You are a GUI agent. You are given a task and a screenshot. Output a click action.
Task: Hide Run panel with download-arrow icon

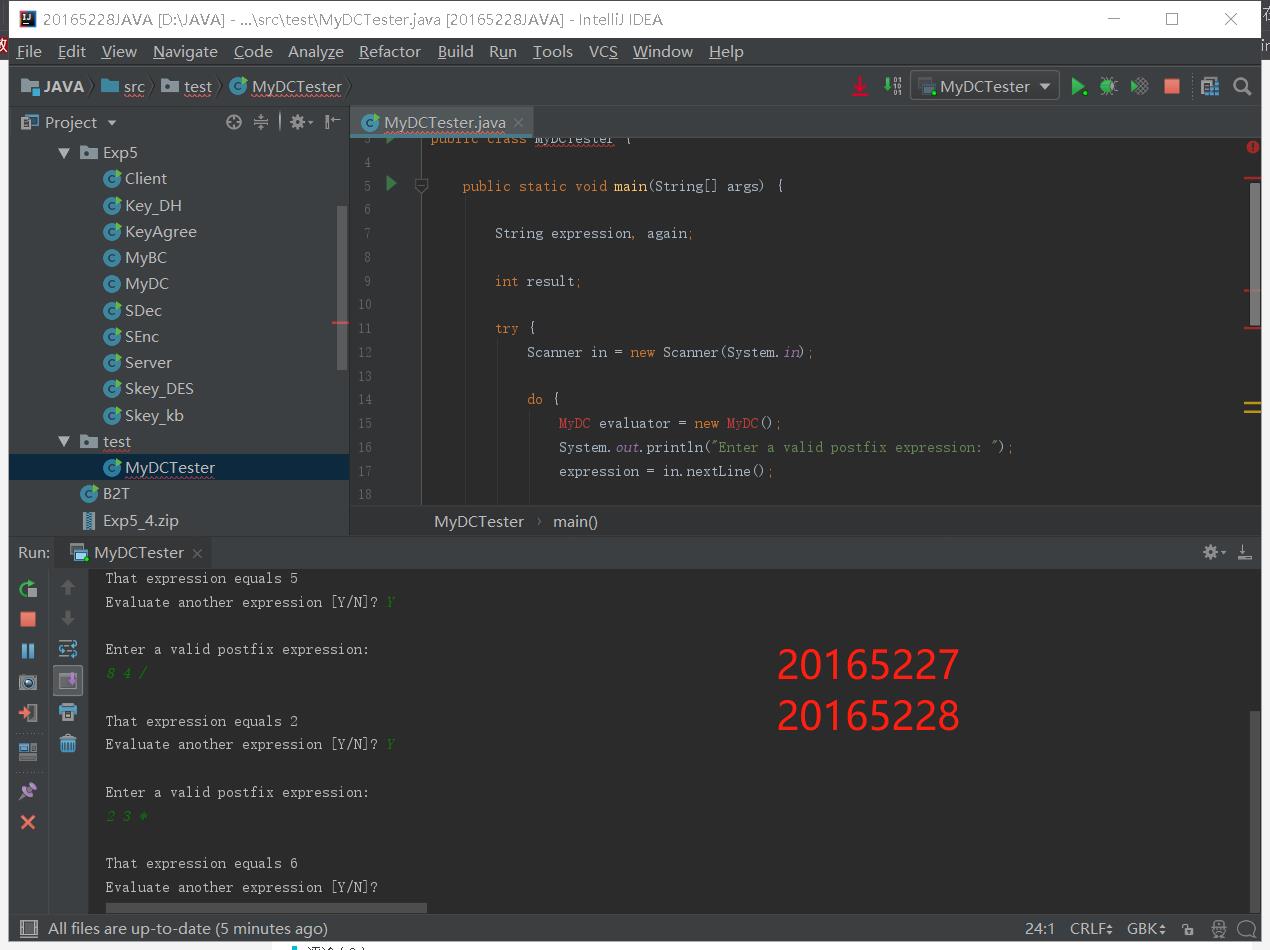click(1244, 552)
